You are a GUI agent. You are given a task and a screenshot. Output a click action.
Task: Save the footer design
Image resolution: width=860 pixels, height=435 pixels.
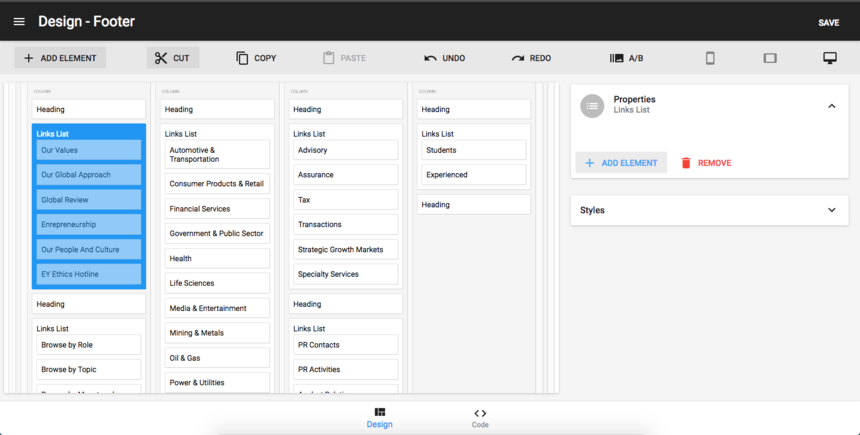828,22
